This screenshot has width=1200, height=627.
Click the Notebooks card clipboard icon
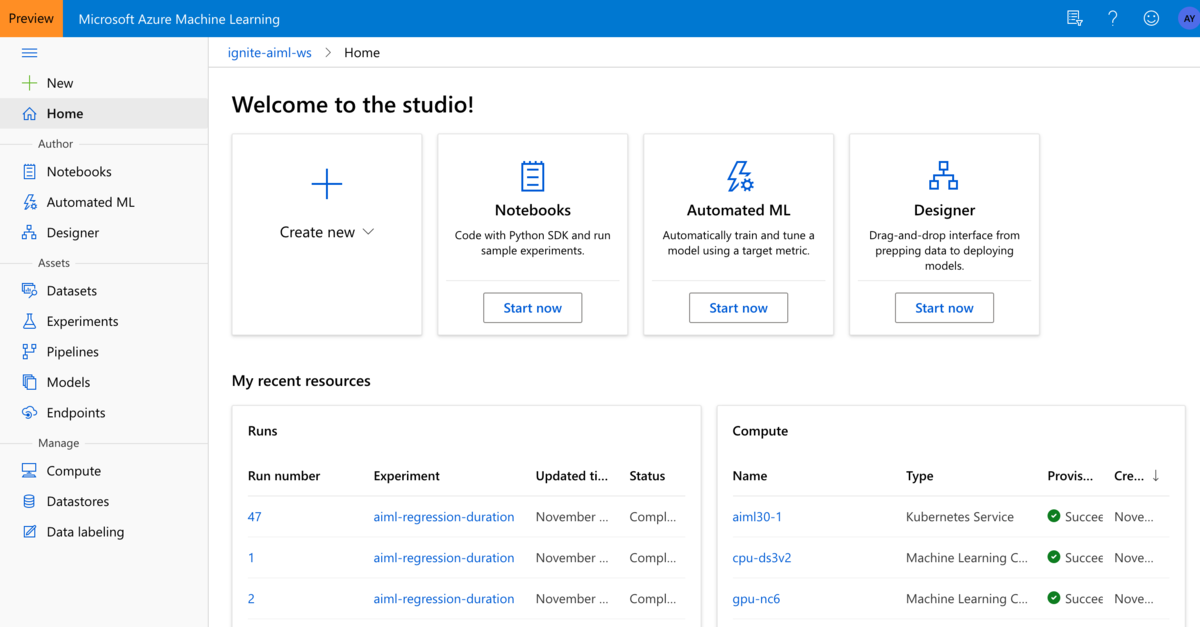(x=533, y=176)
